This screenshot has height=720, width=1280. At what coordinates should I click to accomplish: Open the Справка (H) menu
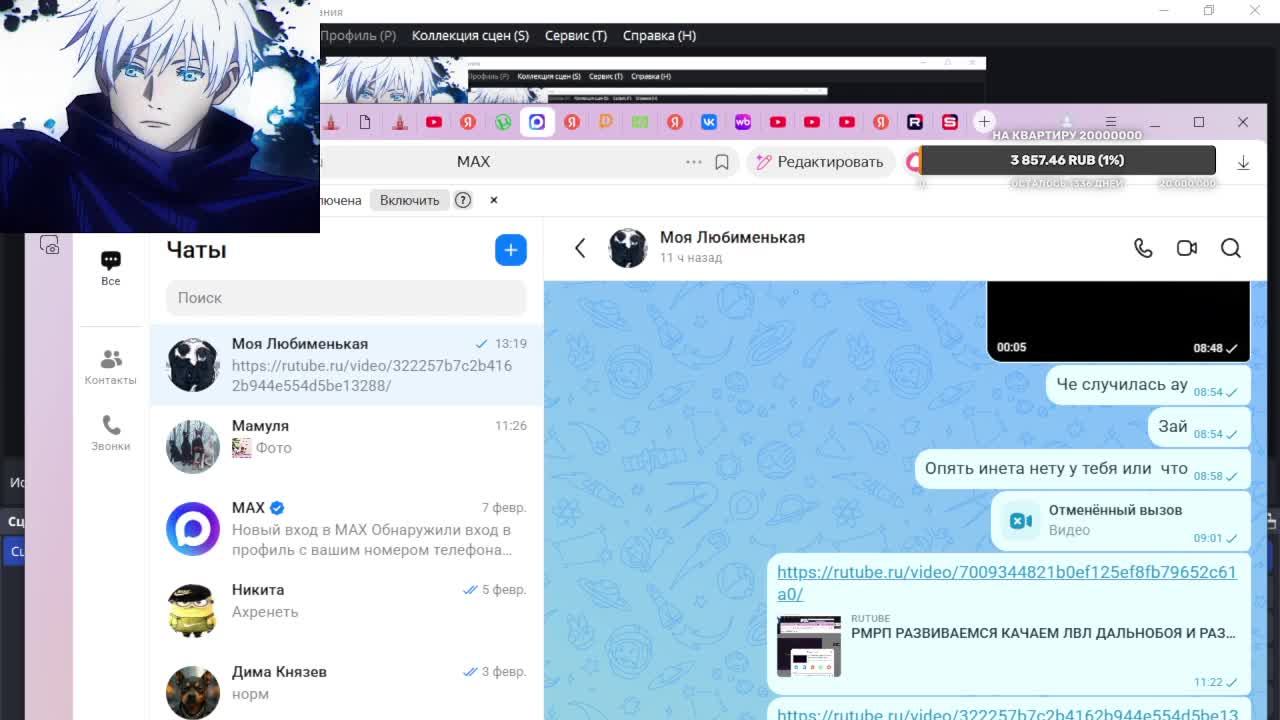pyautogui.click(x=659, y=35)
